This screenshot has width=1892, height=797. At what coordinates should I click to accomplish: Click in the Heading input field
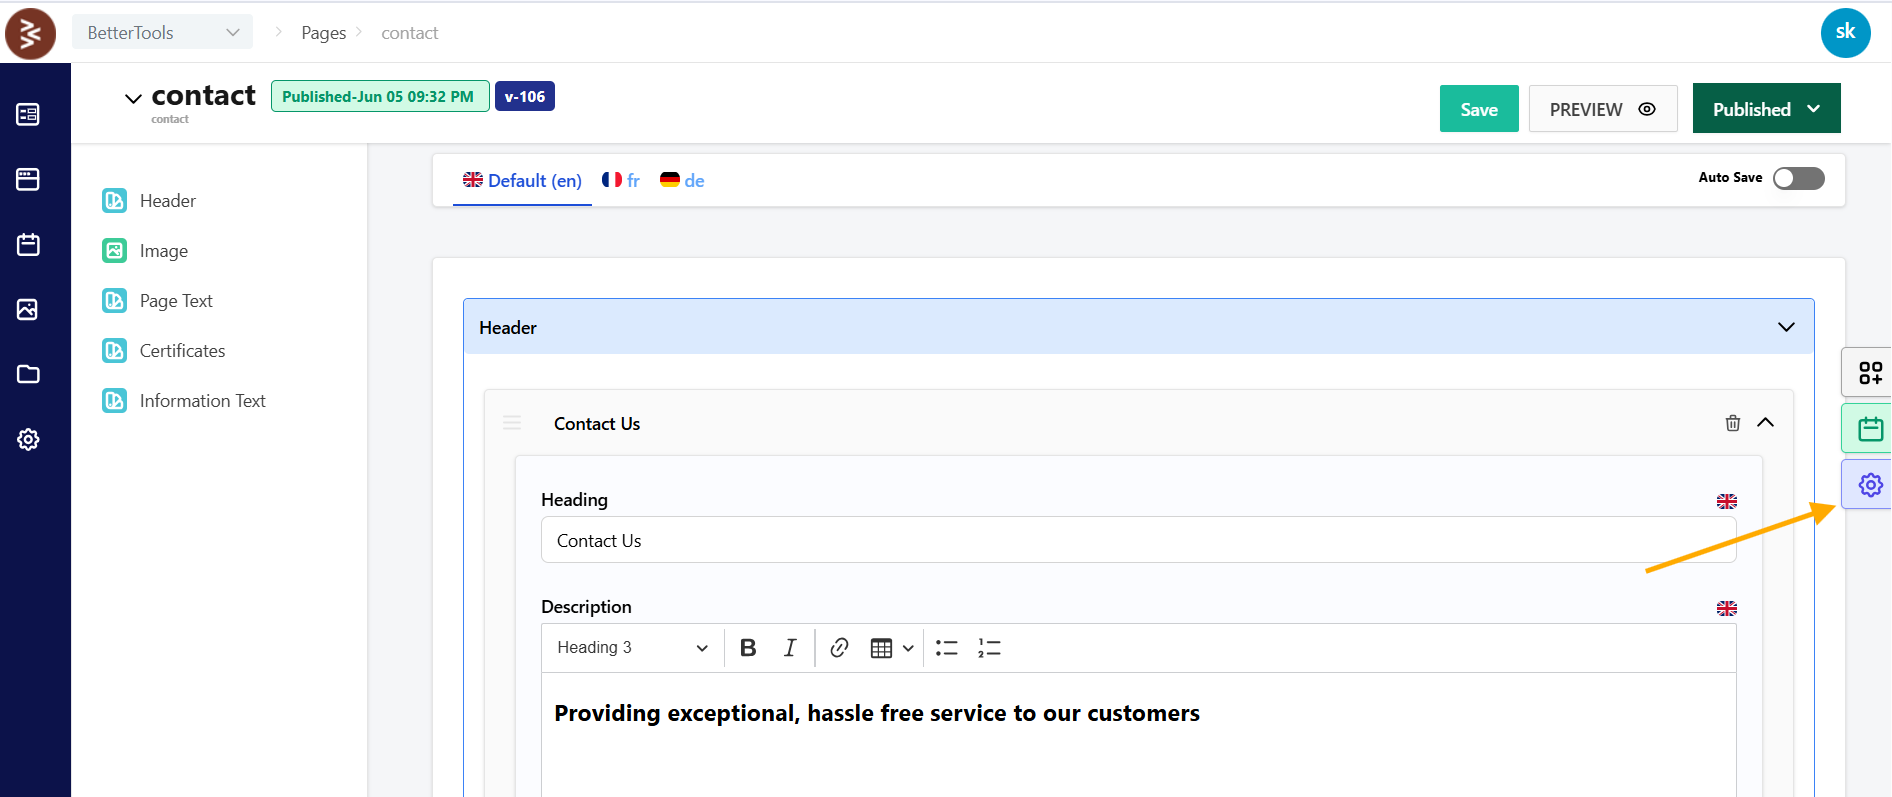1138,540
